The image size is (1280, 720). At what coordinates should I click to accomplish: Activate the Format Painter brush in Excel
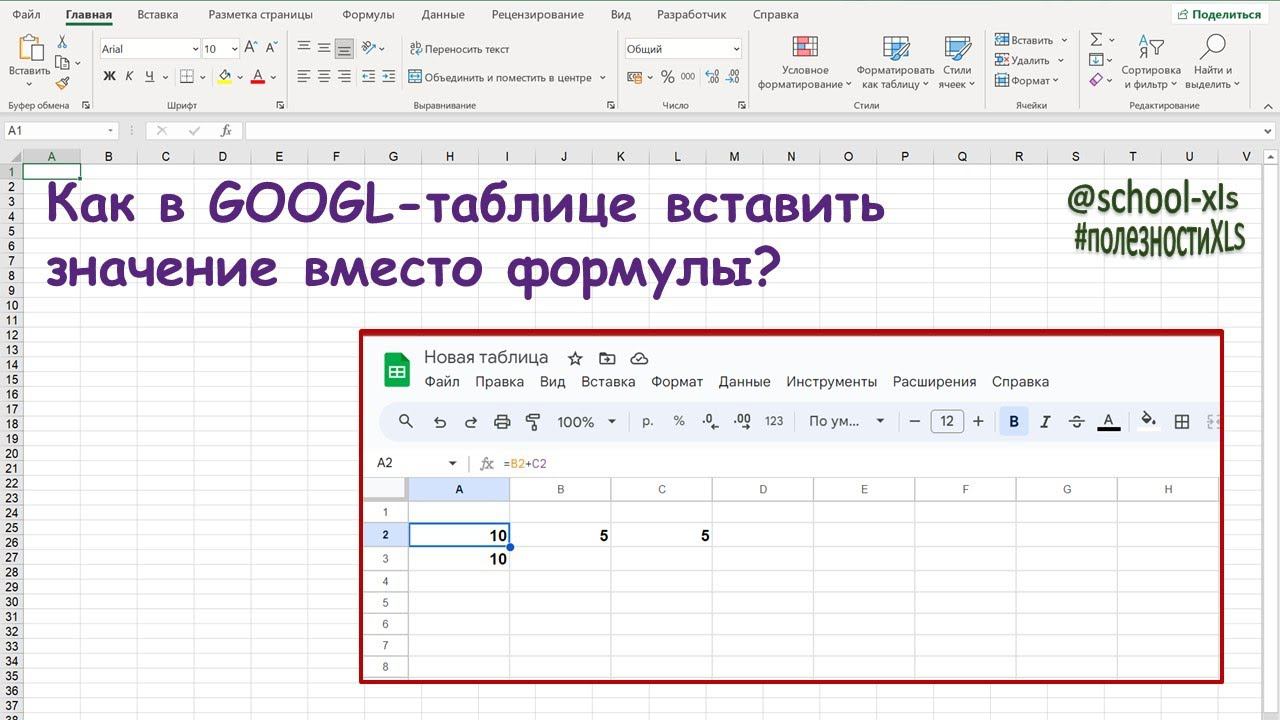62,84
